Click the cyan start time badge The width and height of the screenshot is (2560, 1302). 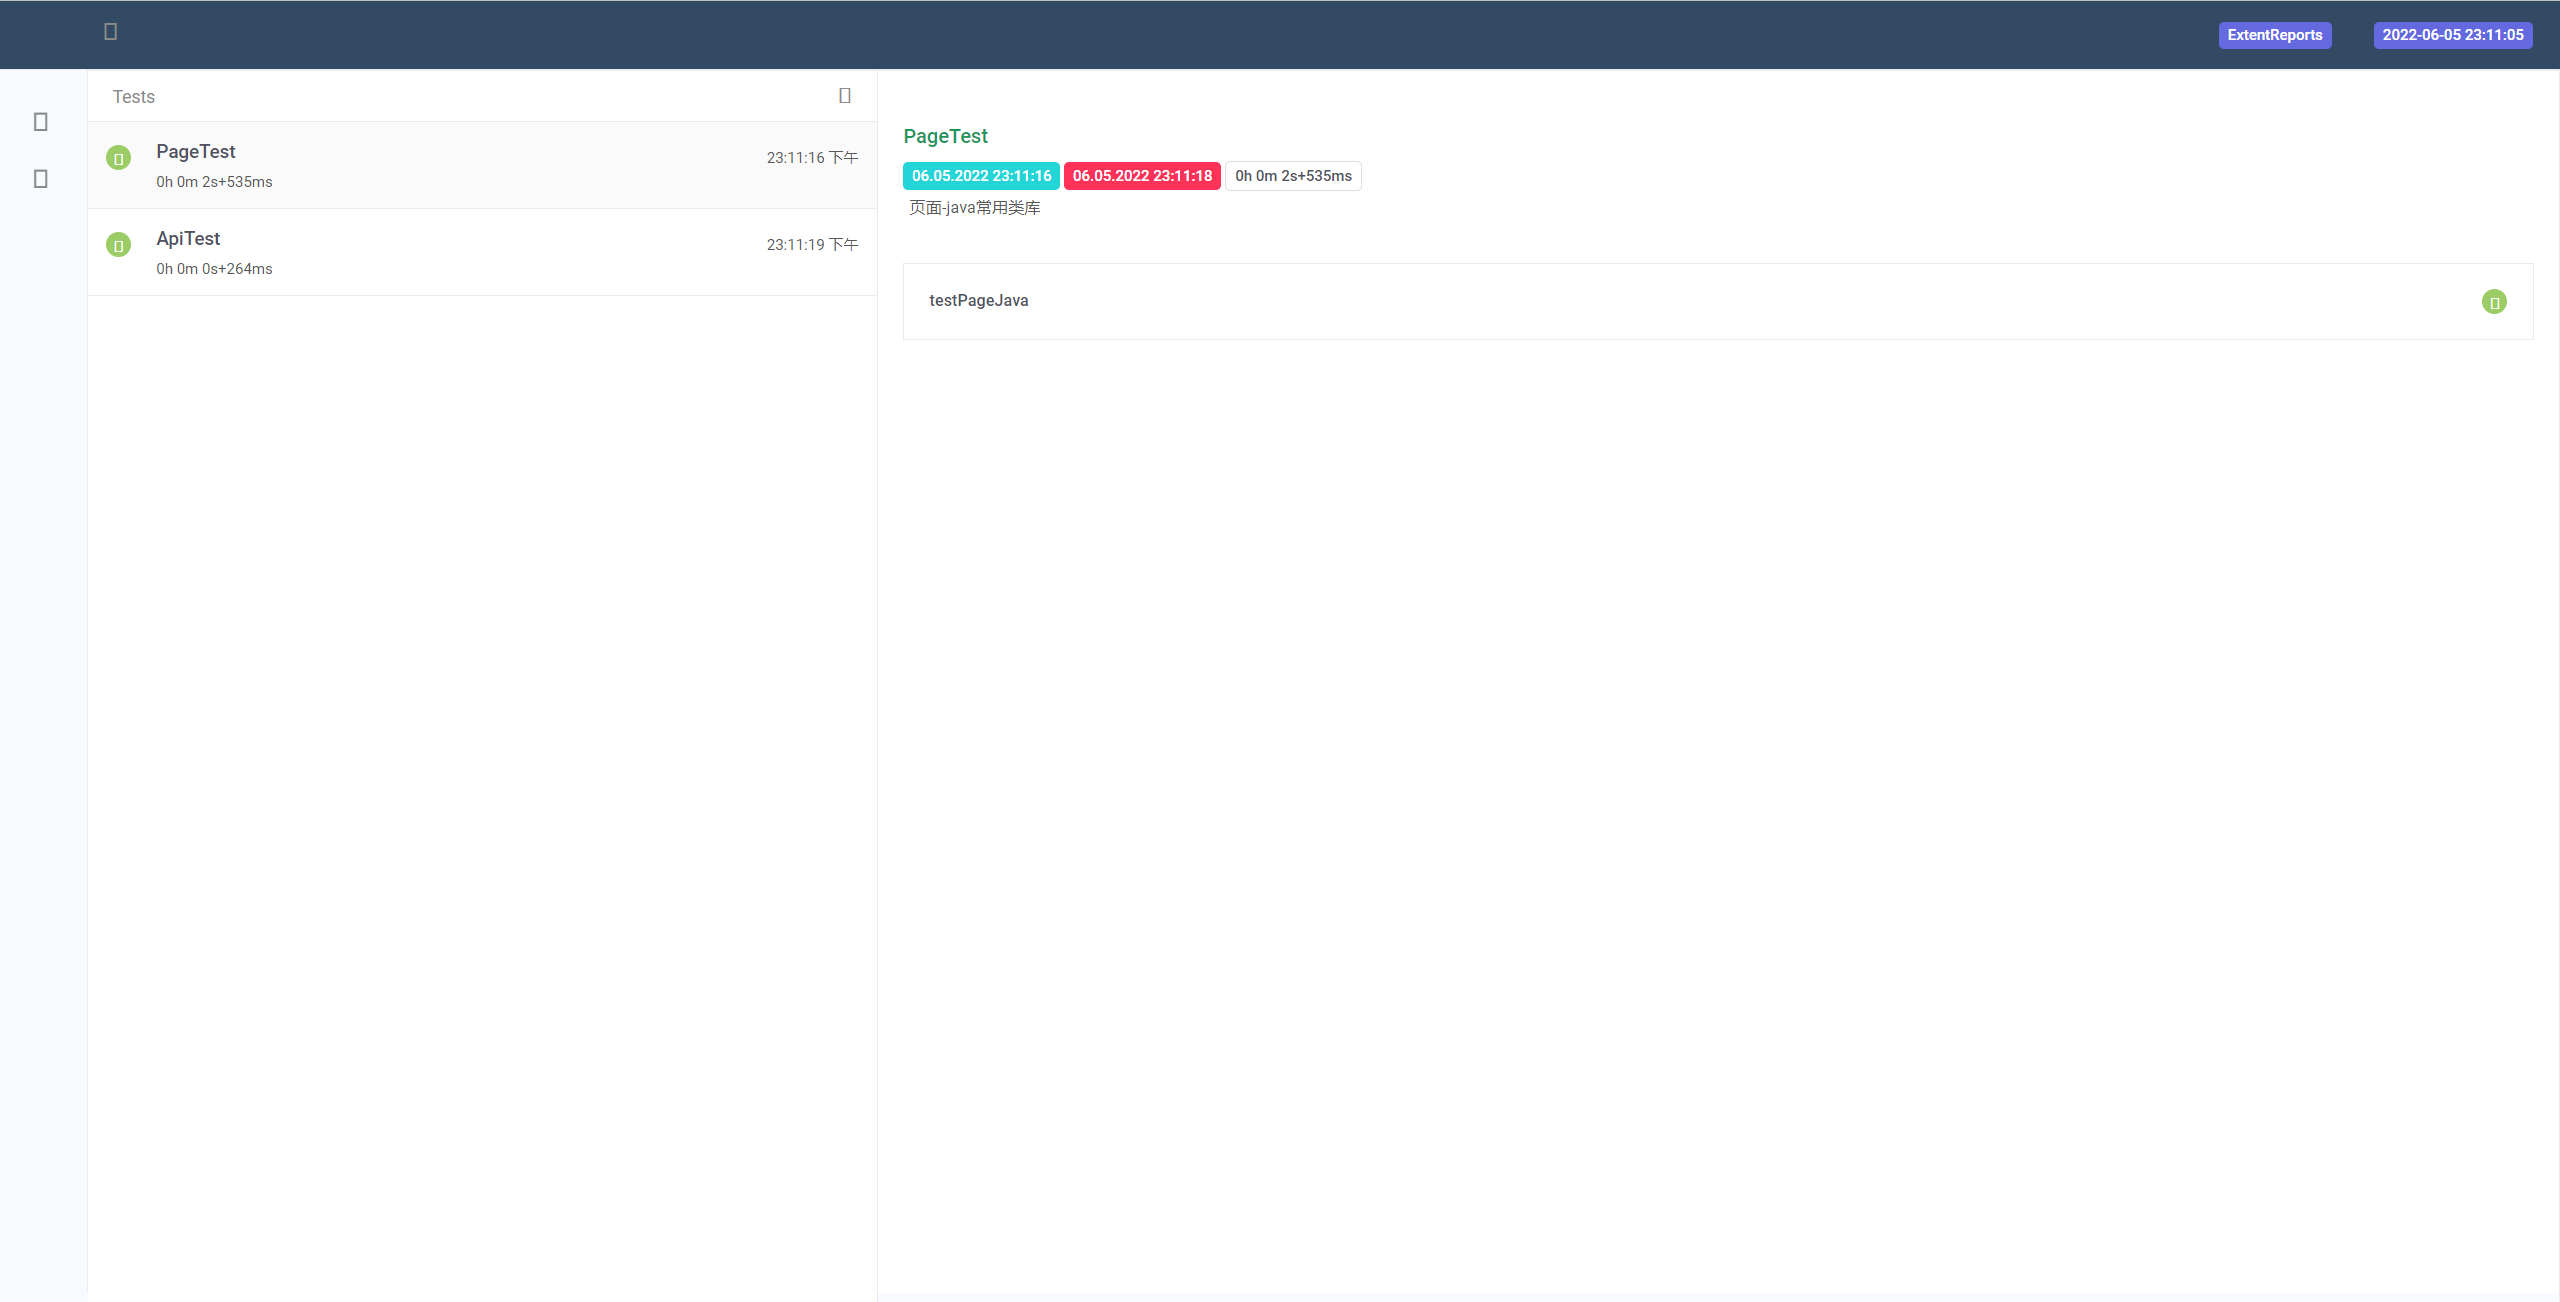point(981,176)
